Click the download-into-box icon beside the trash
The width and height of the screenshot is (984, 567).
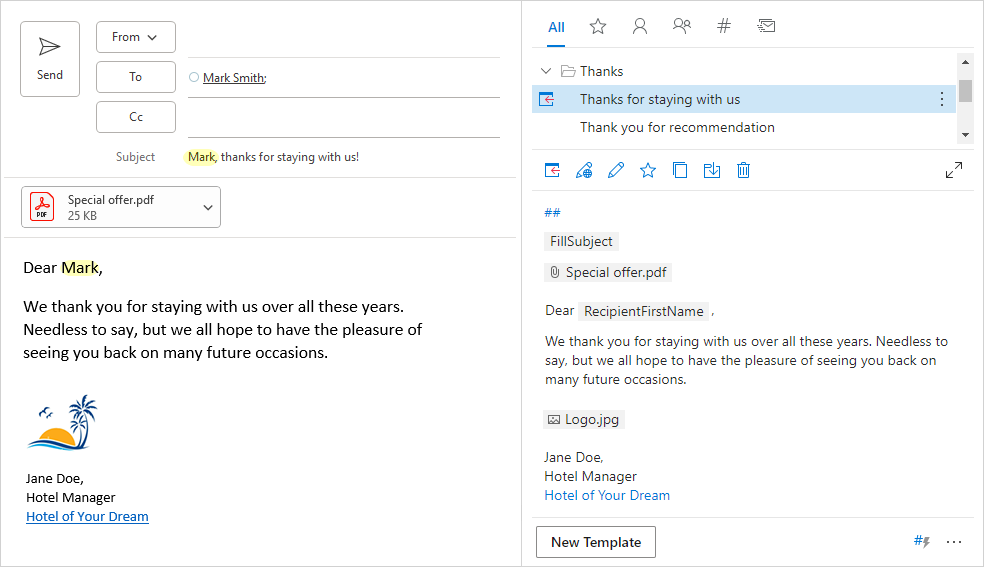712,170
